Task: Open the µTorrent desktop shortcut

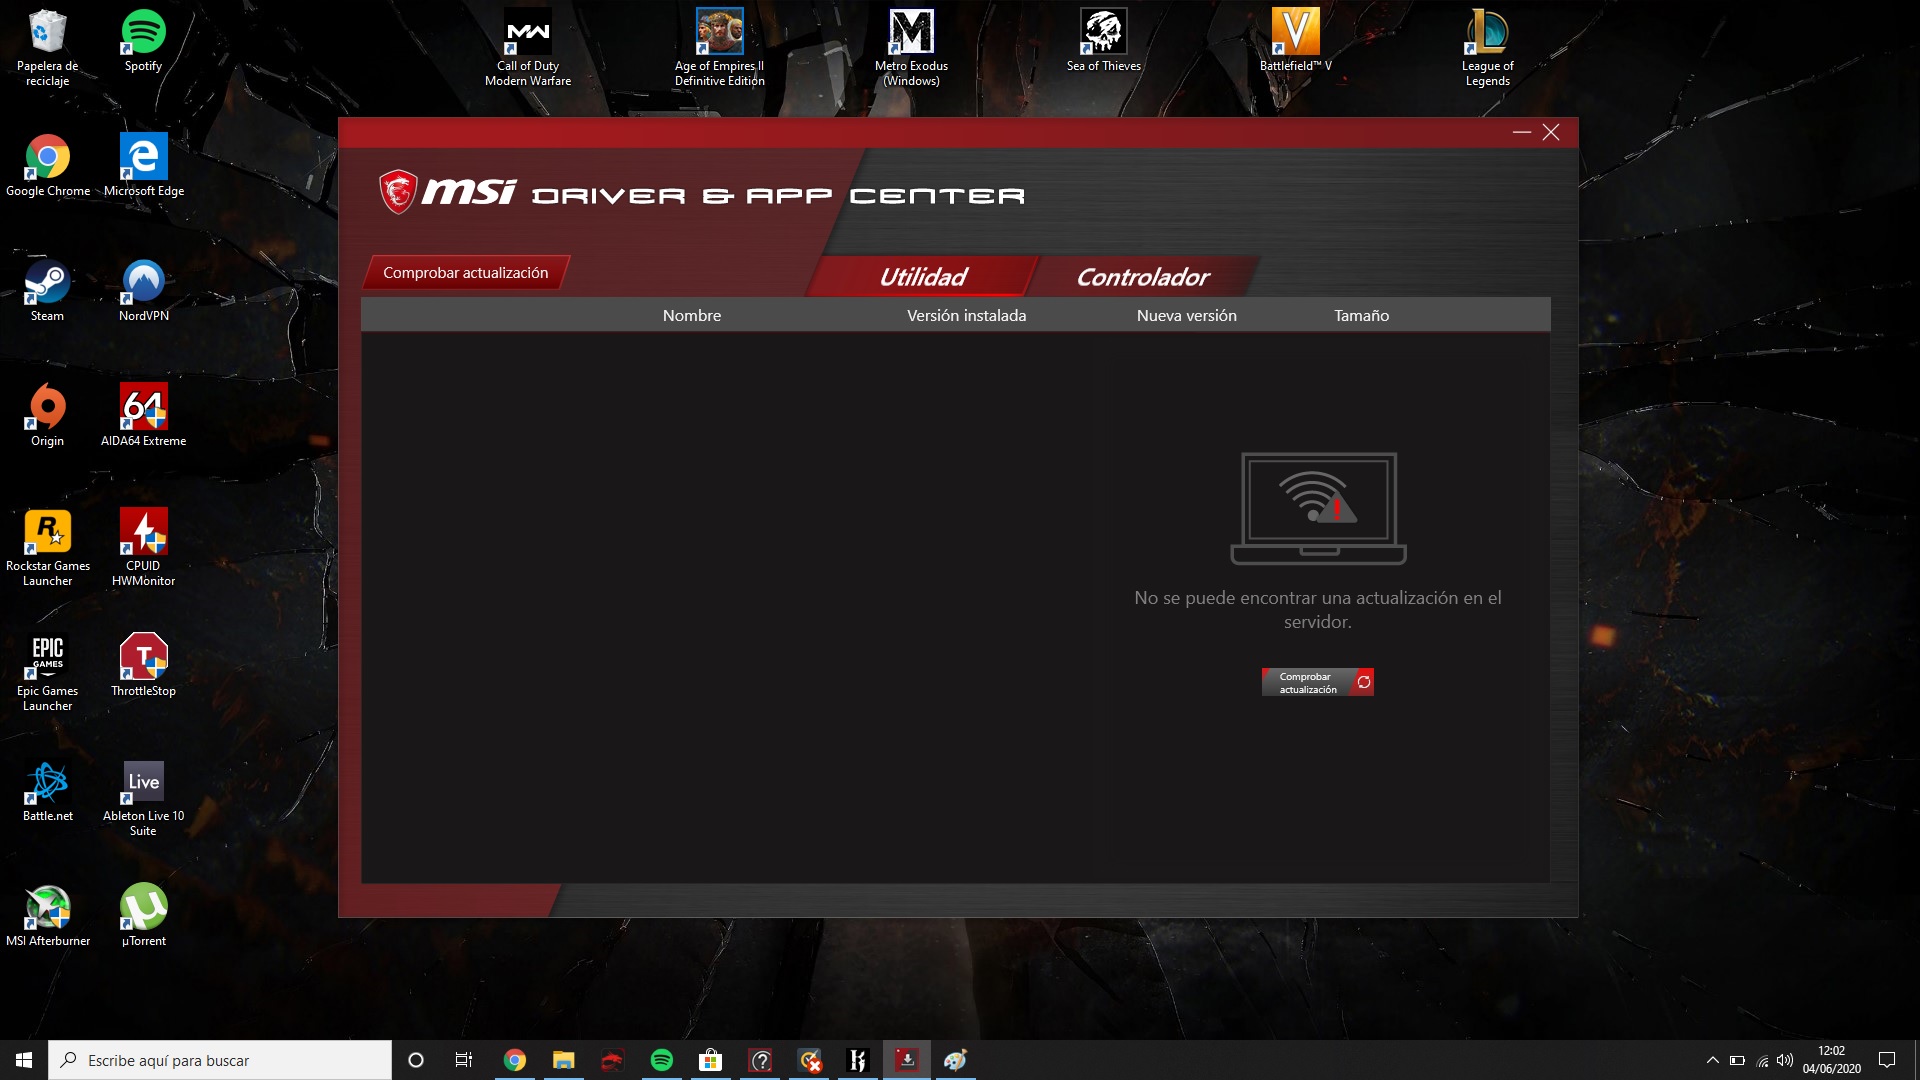Action: 143,916
